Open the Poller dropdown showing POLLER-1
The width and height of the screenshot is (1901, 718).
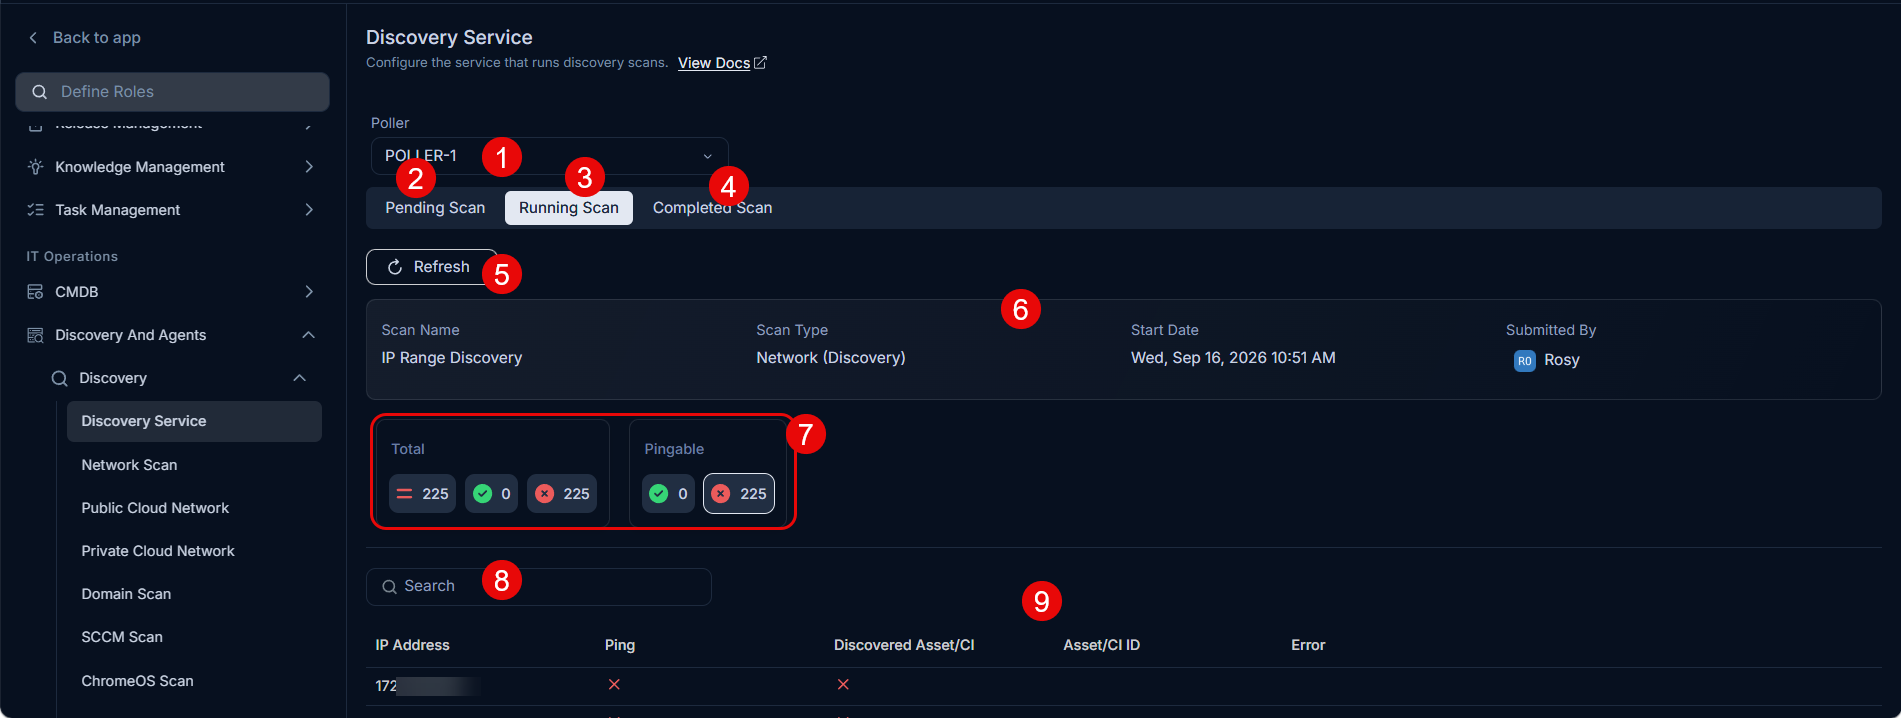(549, 156)
